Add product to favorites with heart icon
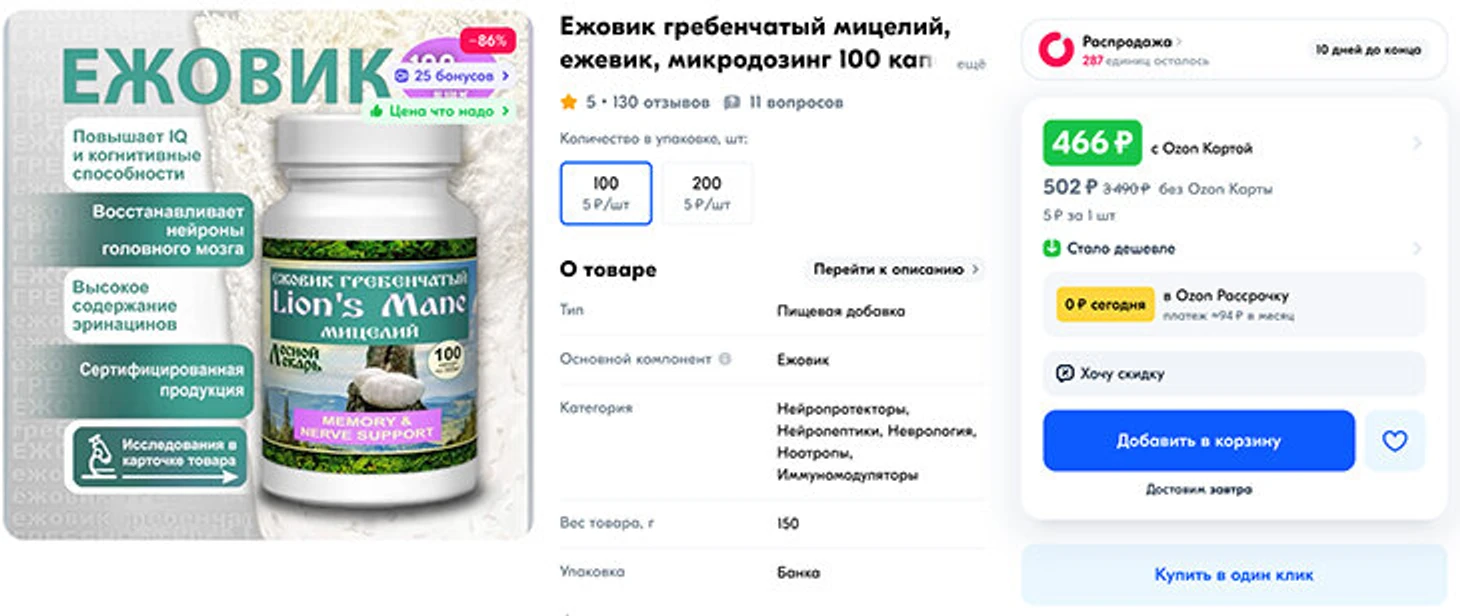 coord(1395,440)
